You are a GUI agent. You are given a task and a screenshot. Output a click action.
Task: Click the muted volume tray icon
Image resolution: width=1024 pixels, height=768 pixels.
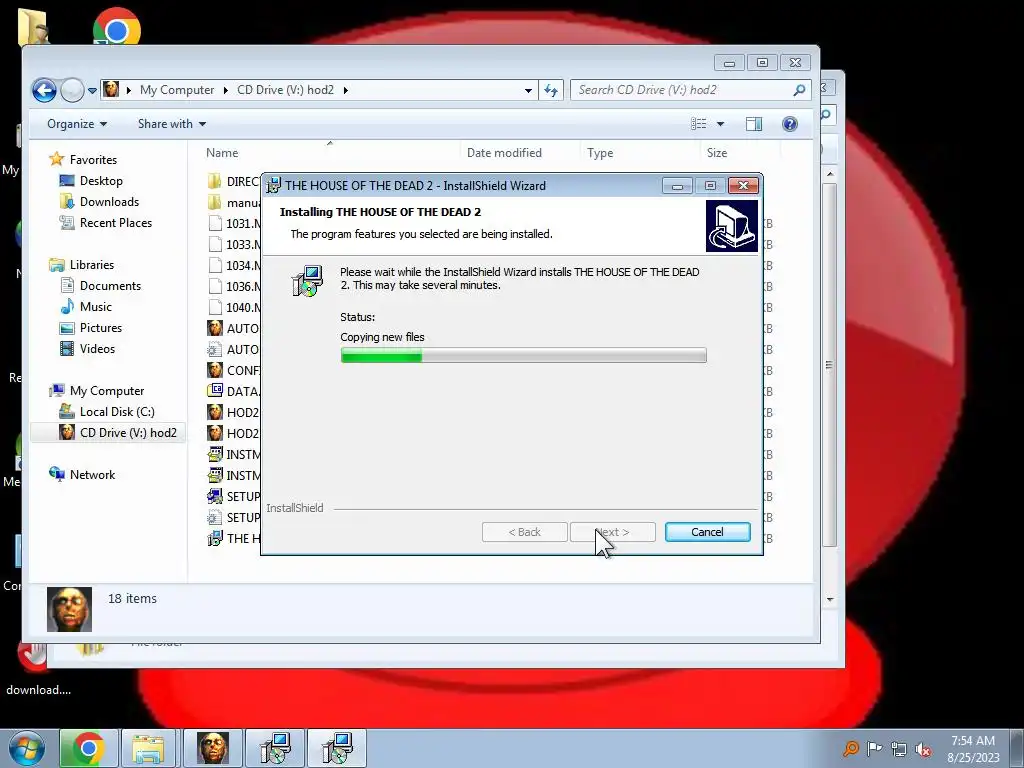click(923, 749)
